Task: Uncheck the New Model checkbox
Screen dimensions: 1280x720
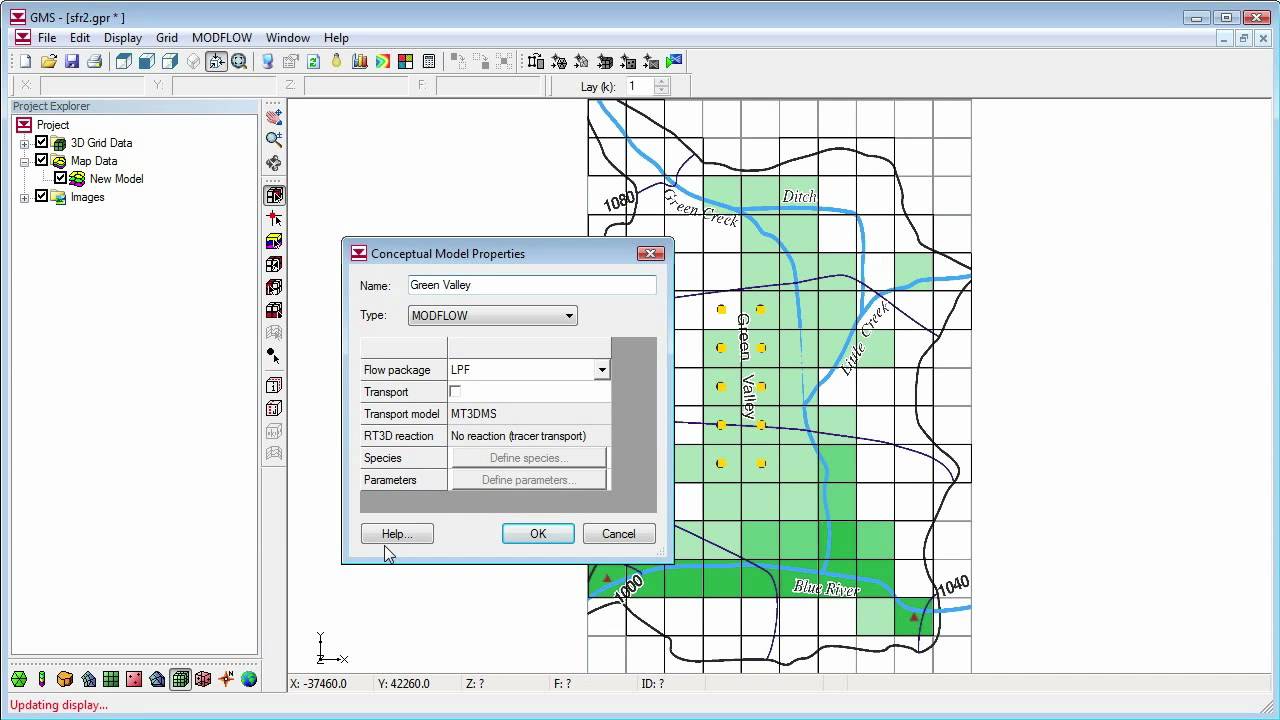Action: pyautogui.click(x=60, y=179)
